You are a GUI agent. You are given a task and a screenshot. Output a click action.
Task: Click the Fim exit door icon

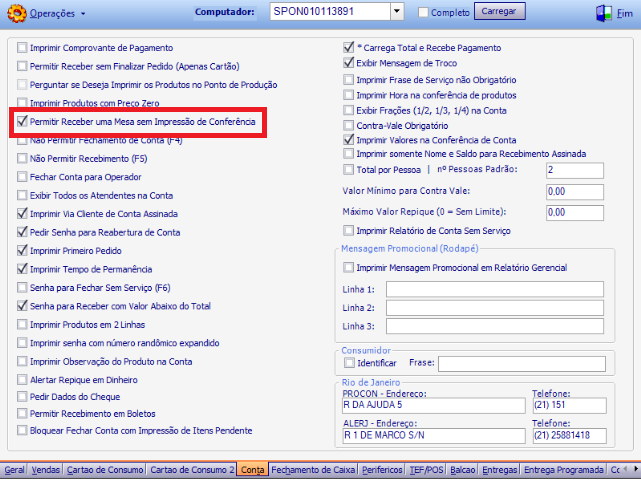(604, 13)
